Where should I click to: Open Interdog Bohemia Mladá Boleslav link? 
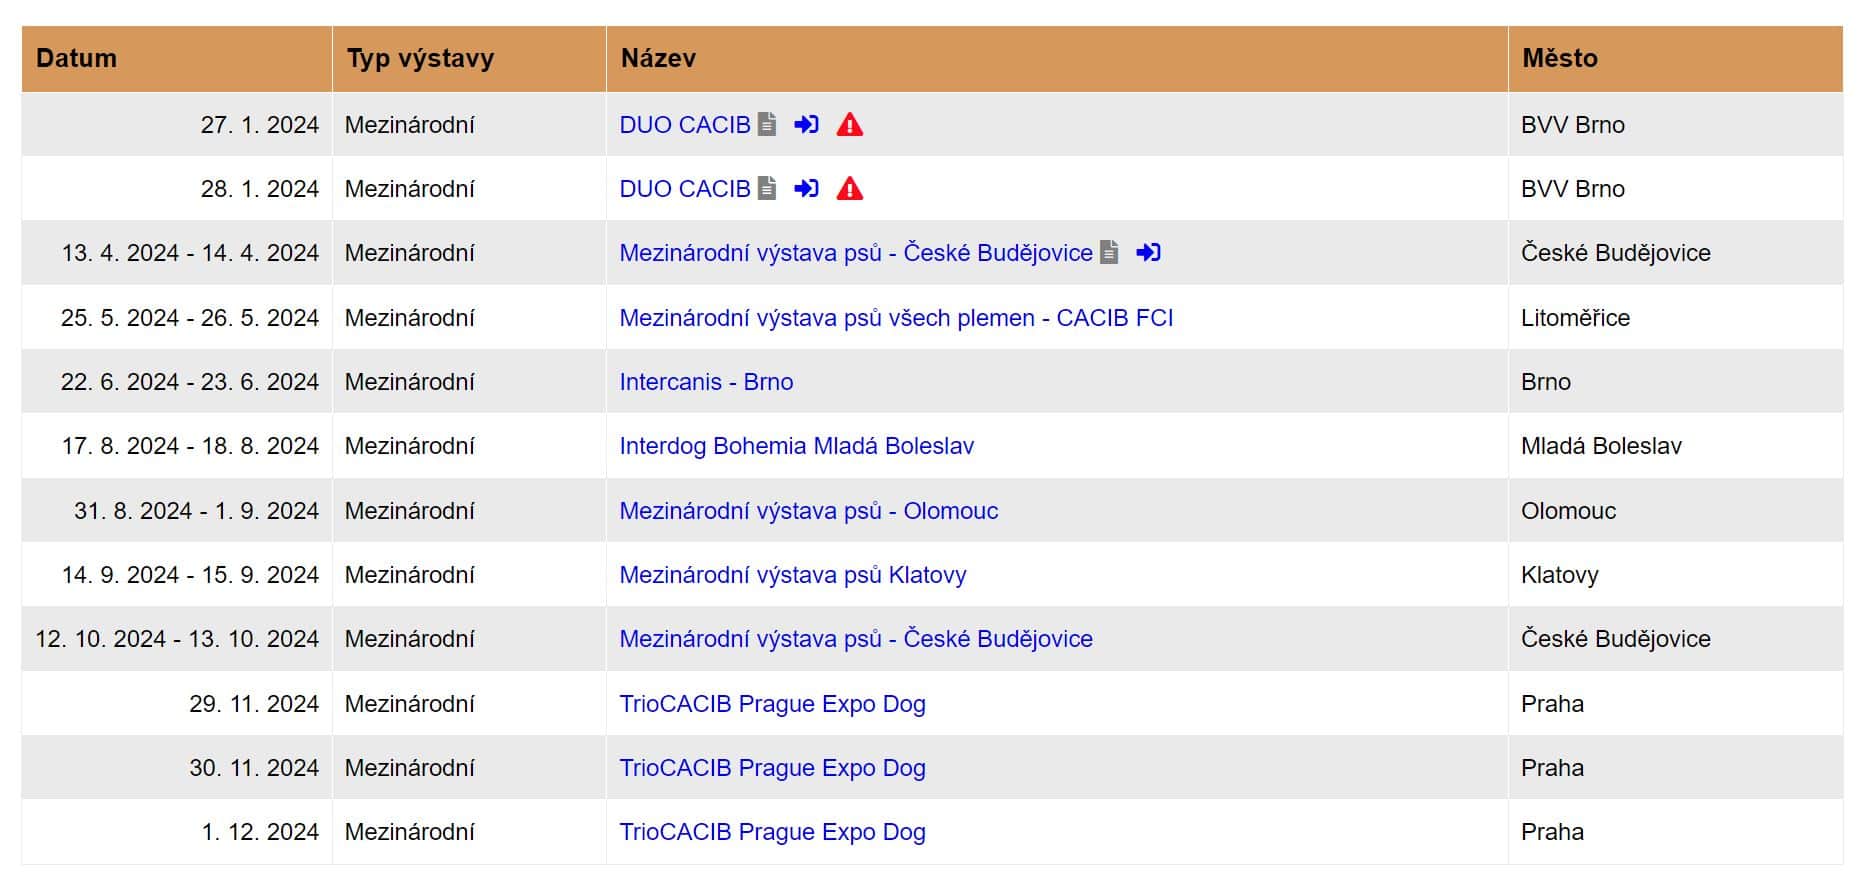click(x=797, y=446)
